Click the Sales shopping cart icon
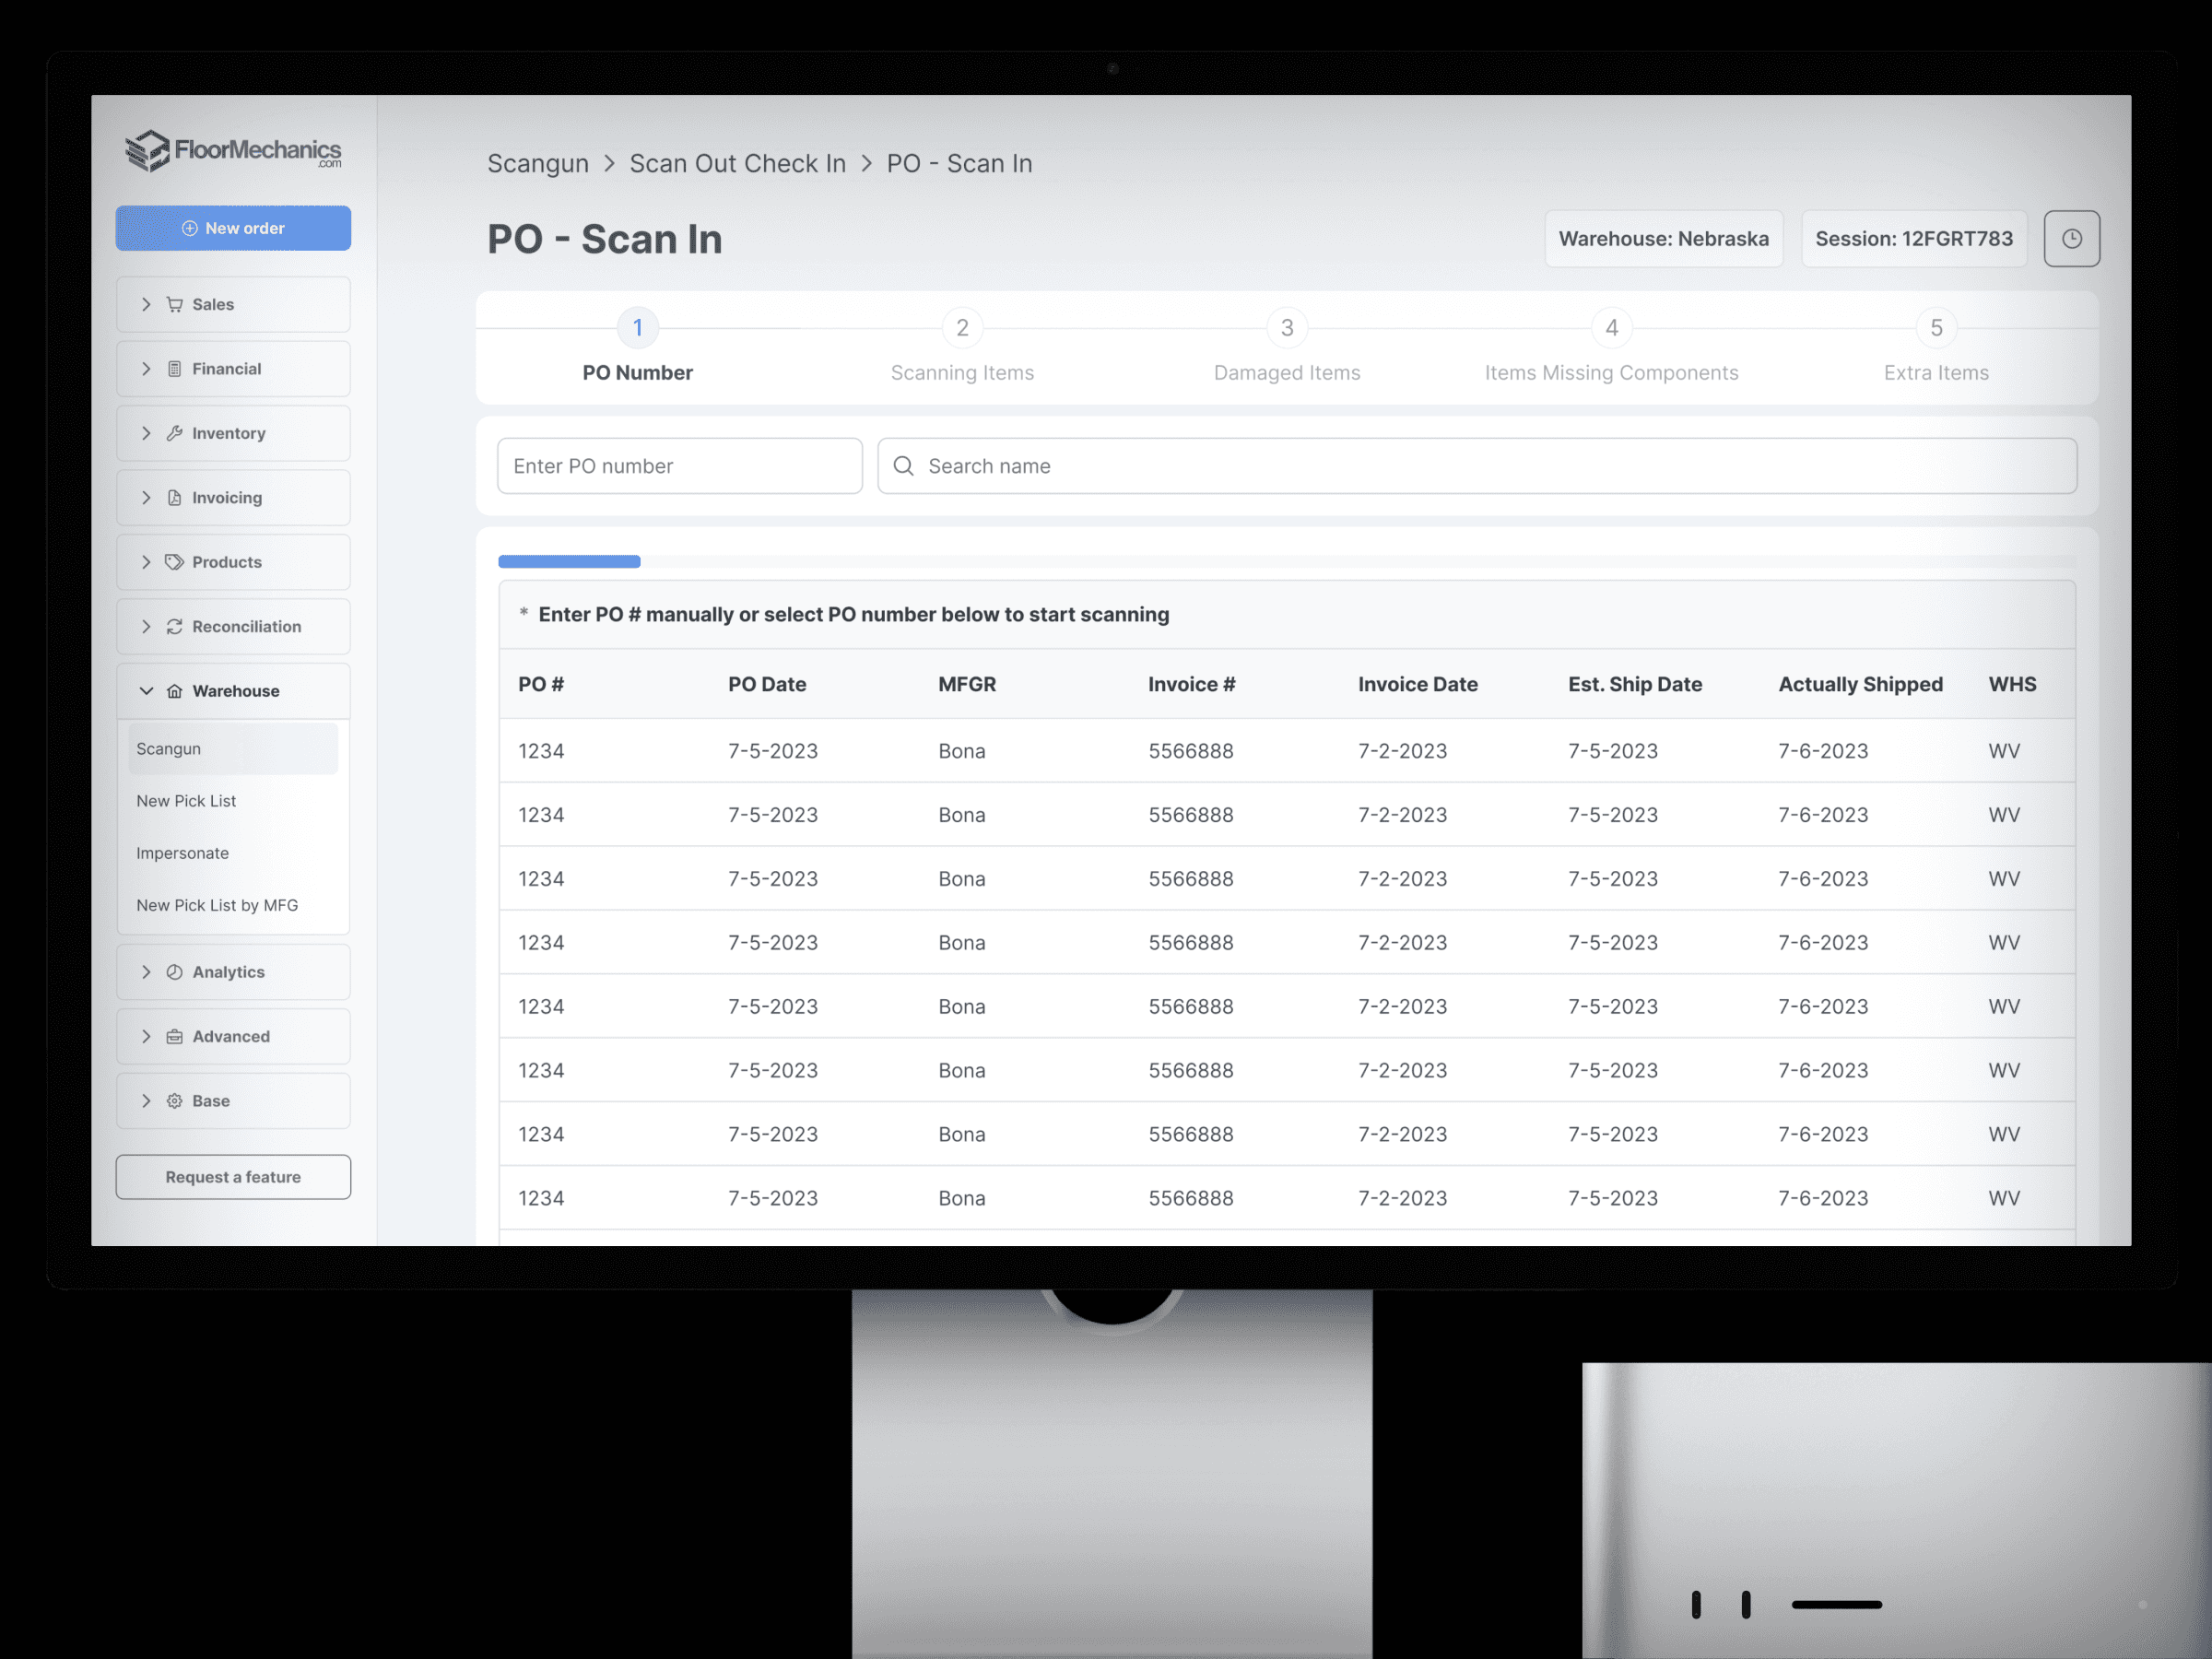The height and width of the screenshot is (1659, 2212). coord(175,304)
